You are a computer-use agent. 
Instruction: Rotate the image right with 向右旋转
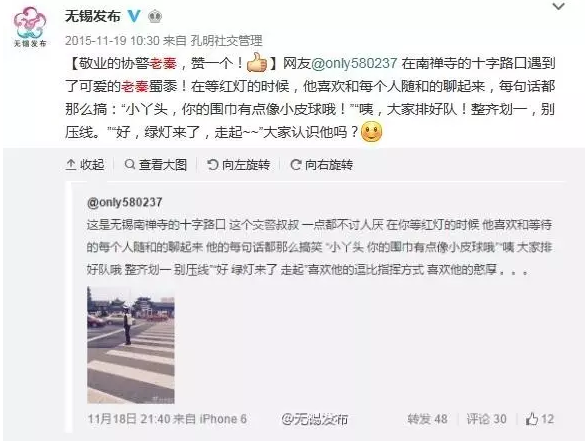click(x=321, y=164)
